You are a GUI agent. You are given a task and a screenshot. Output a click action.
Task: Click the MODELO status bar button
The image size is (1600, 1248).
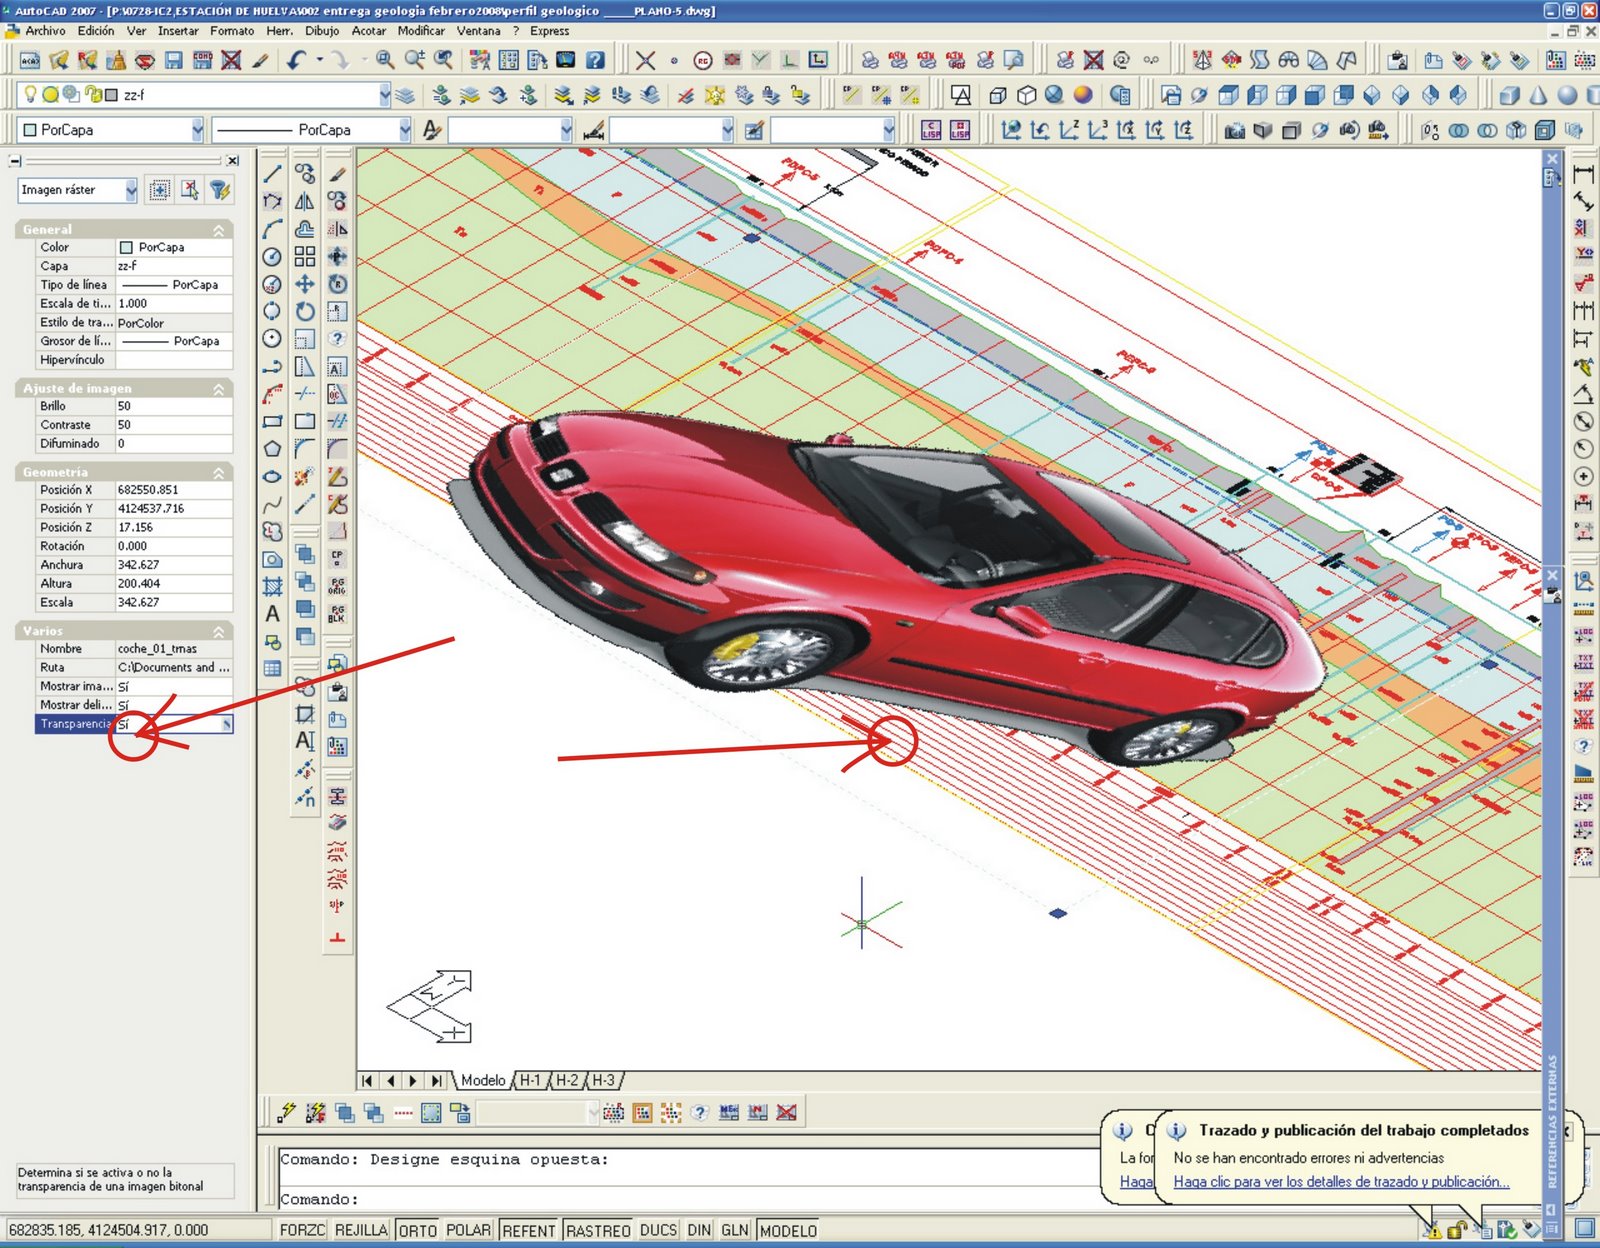(788, 1230)
